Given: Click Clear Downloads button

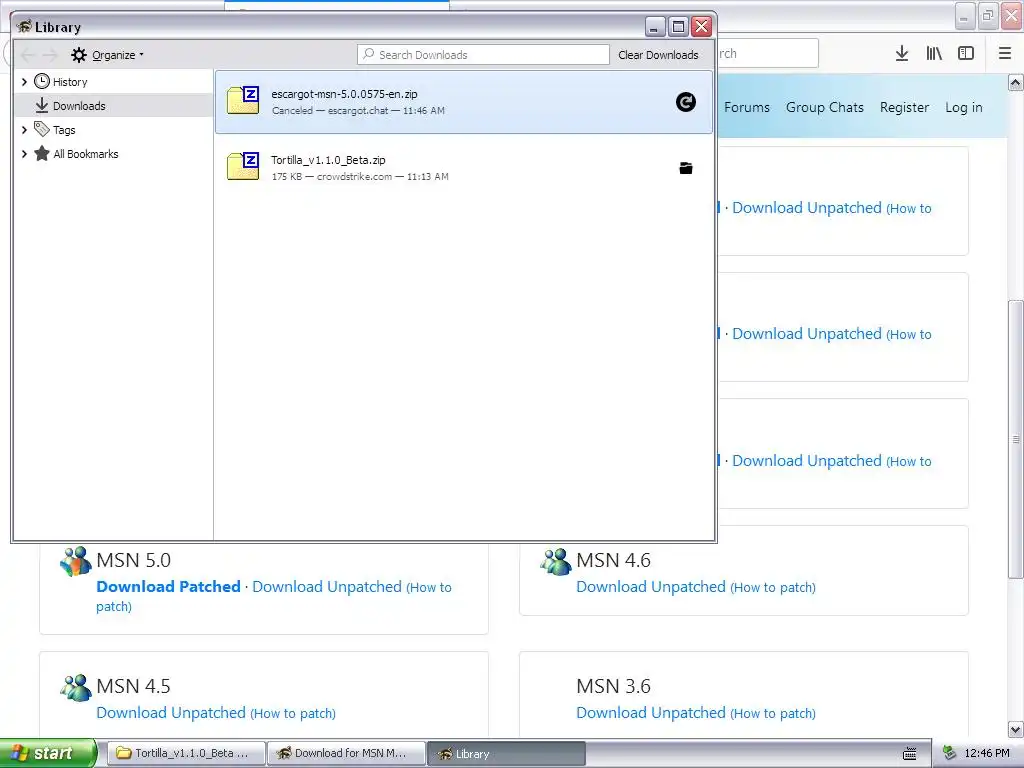Looking at the screenshot, I should pyautogui.click(x=658, y=55).
